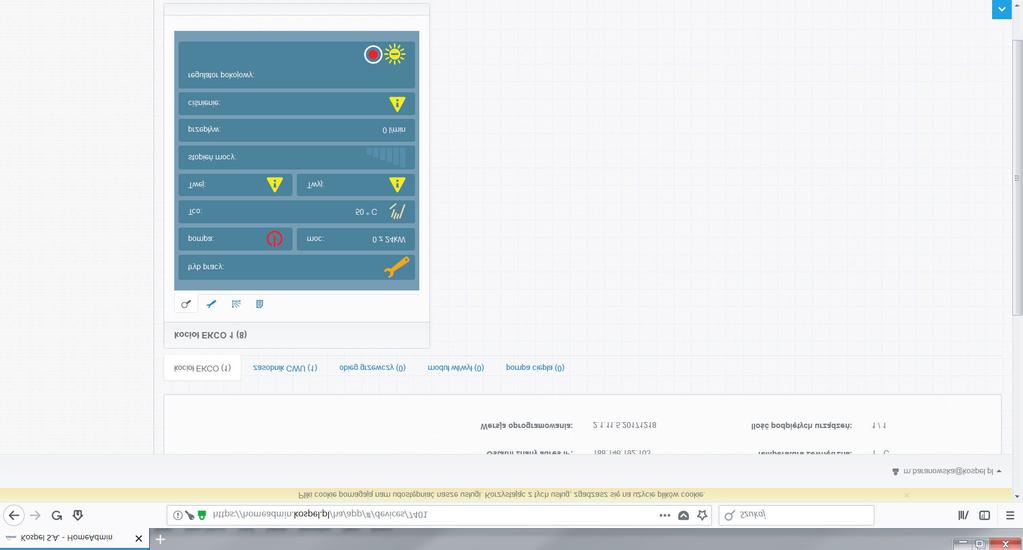The width and height of the screenshot is (1023, 550).
Task: Click the Wersja oprogramowania label
Action: click(527, 425)
